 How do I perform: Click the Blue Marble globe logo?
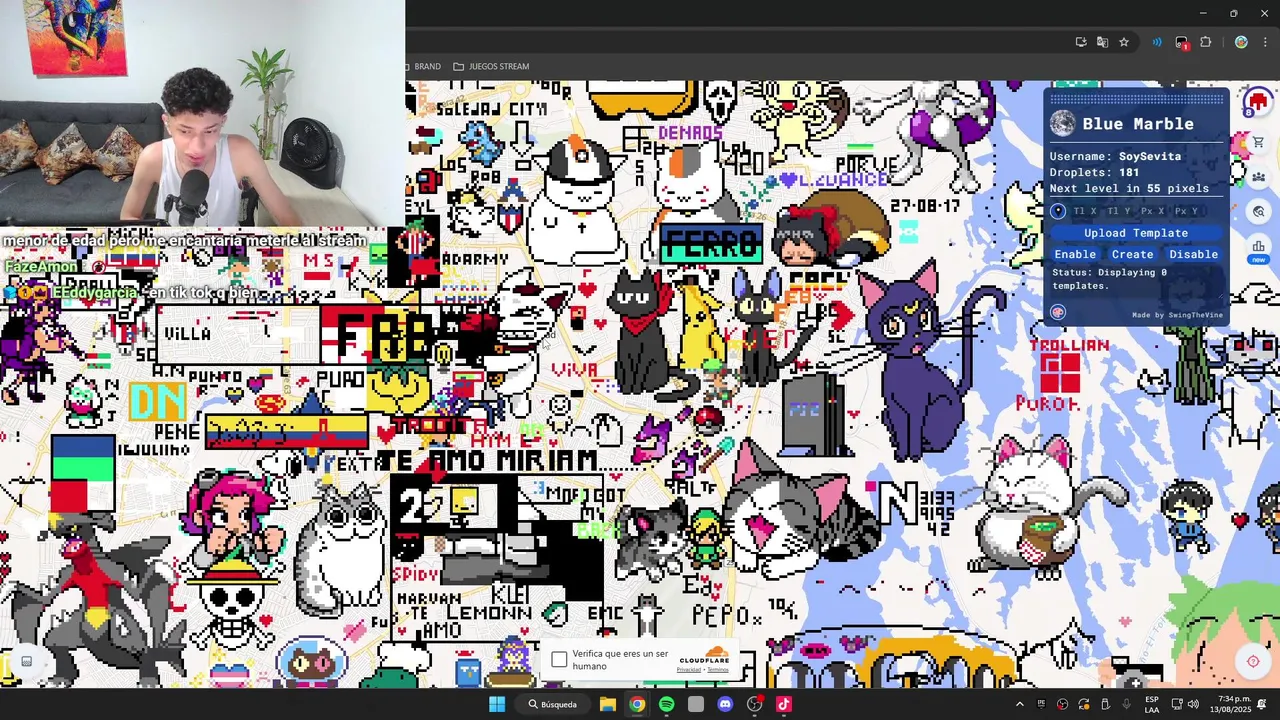(x=1062, y=124)
